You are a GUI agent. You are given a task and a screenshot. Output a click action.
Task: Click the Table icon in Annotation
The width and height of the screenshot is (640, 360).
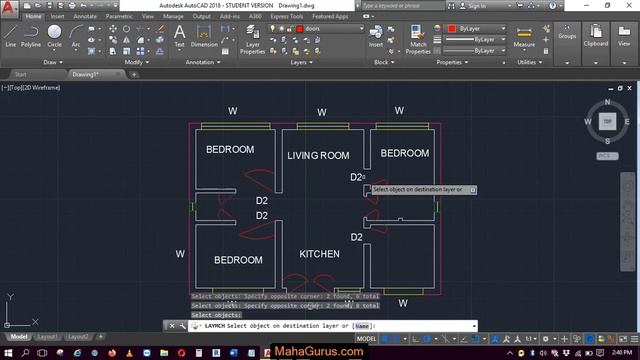coord(225,51)
